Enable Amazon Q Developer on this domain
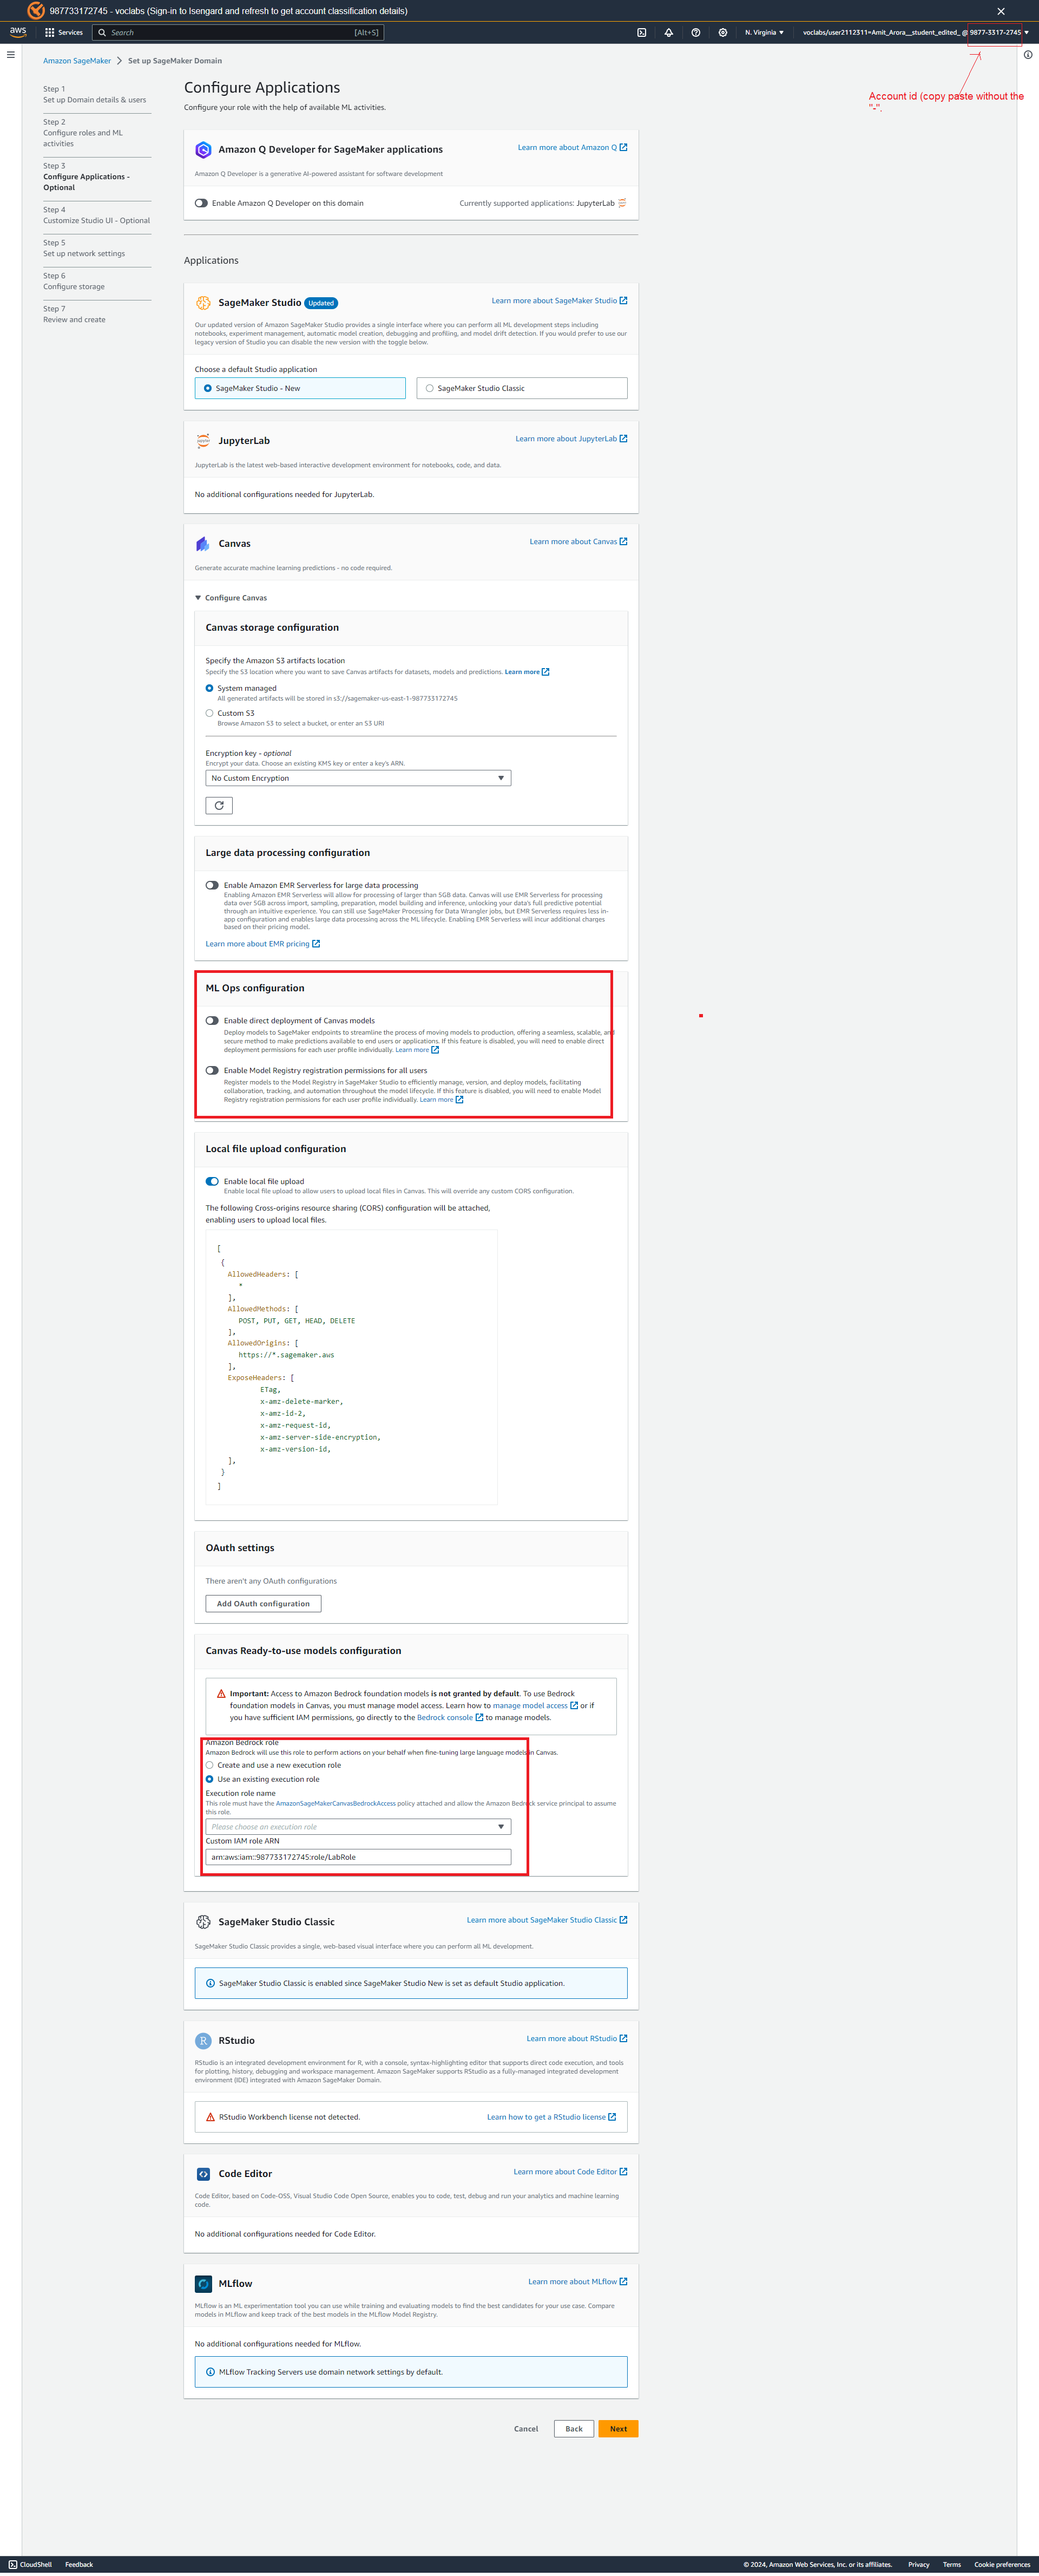 (201, 203)
